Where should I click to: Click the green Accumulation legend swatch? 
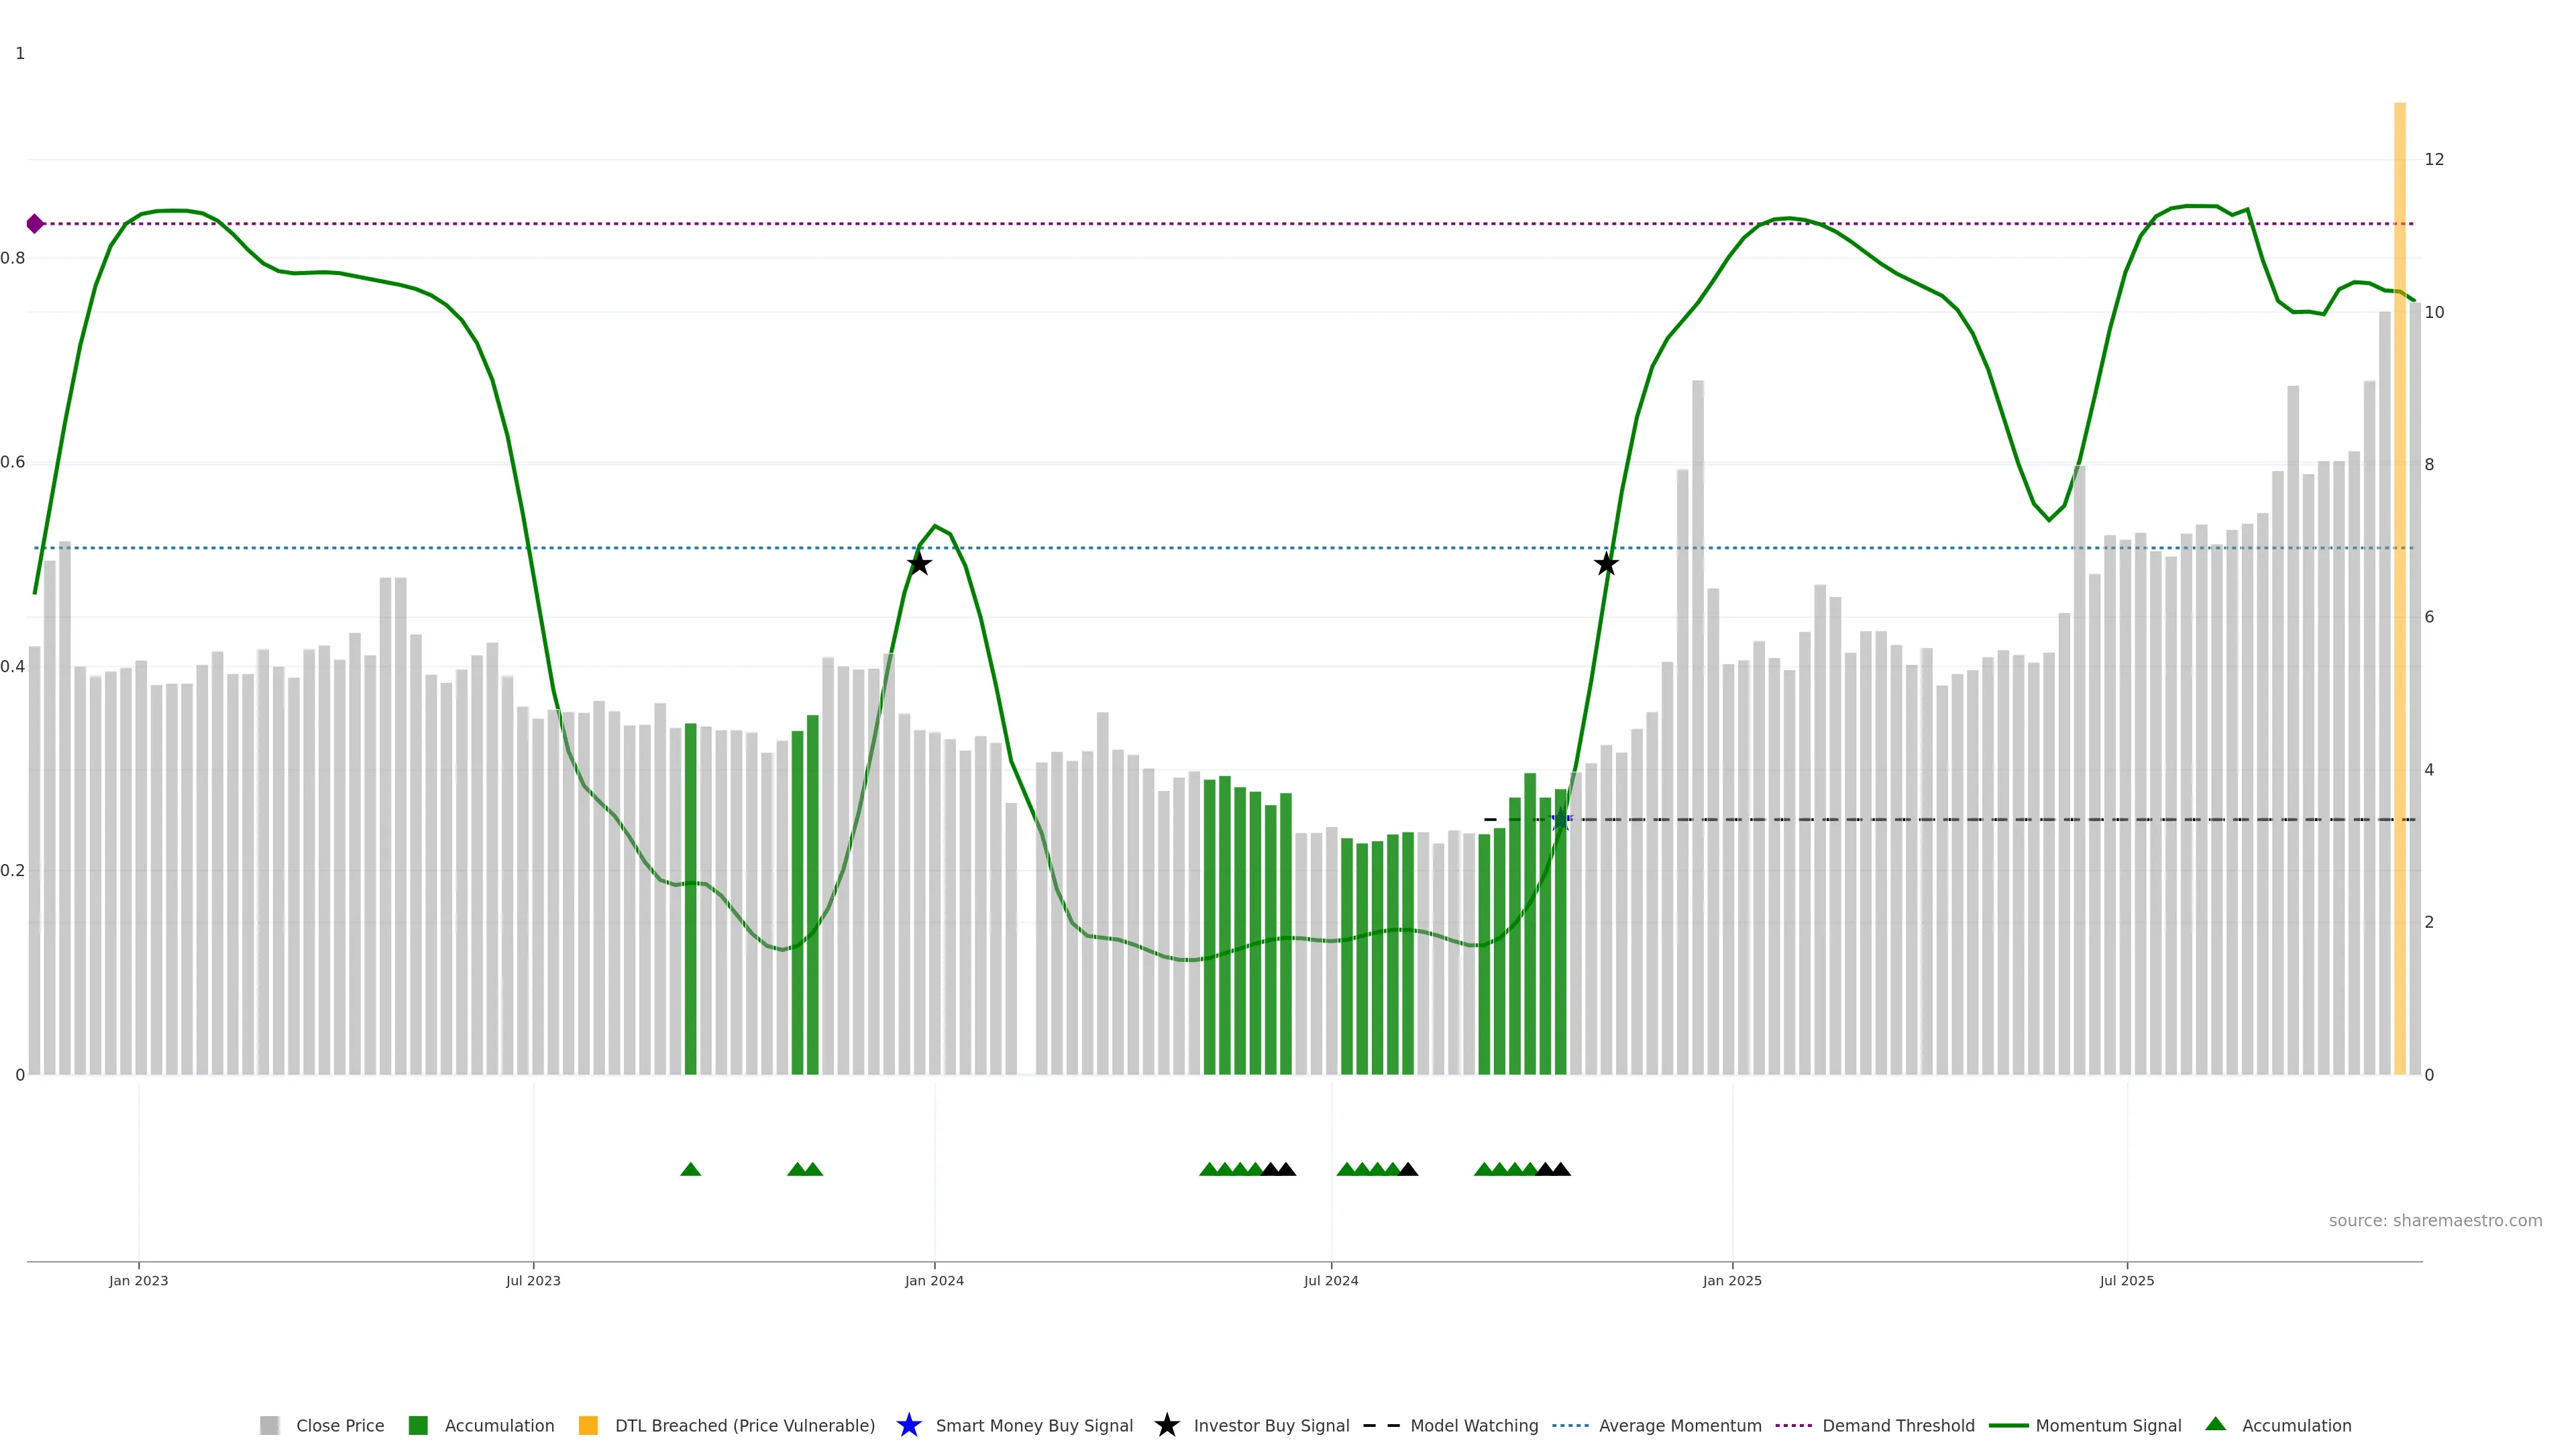[x=418, y=1425]
